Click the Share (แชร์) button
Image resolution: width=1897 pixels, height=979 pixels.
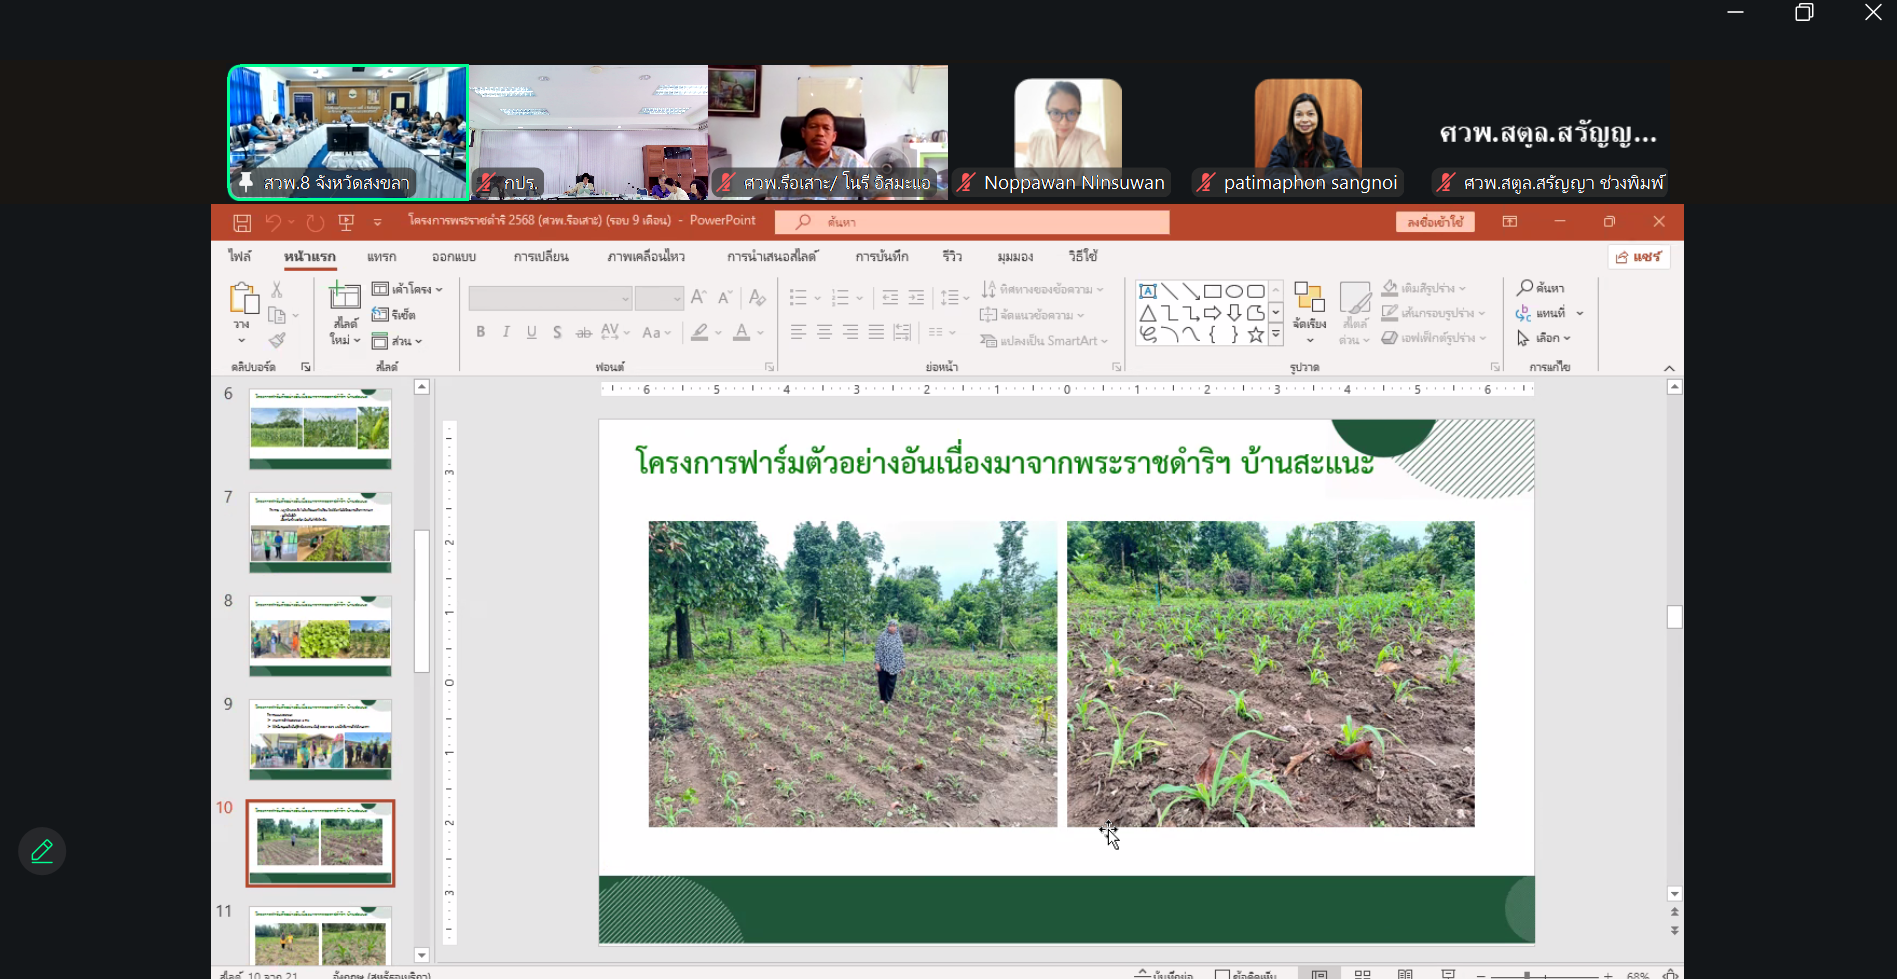1639,257
